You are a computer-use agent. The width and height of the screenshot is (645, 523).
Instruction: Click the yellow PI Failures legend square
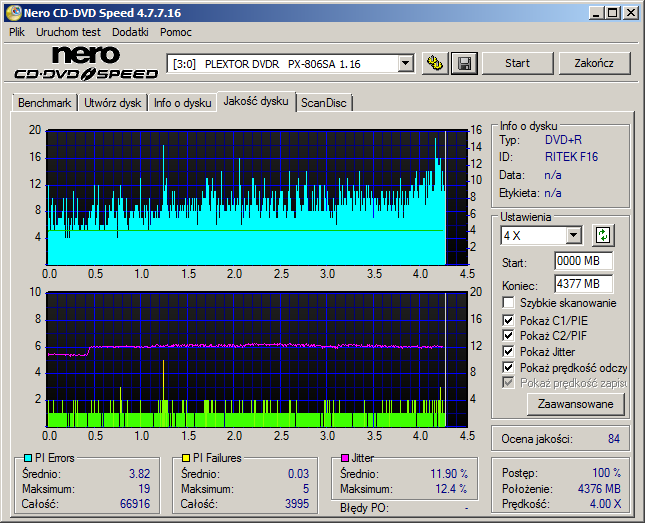click(186, 458)
